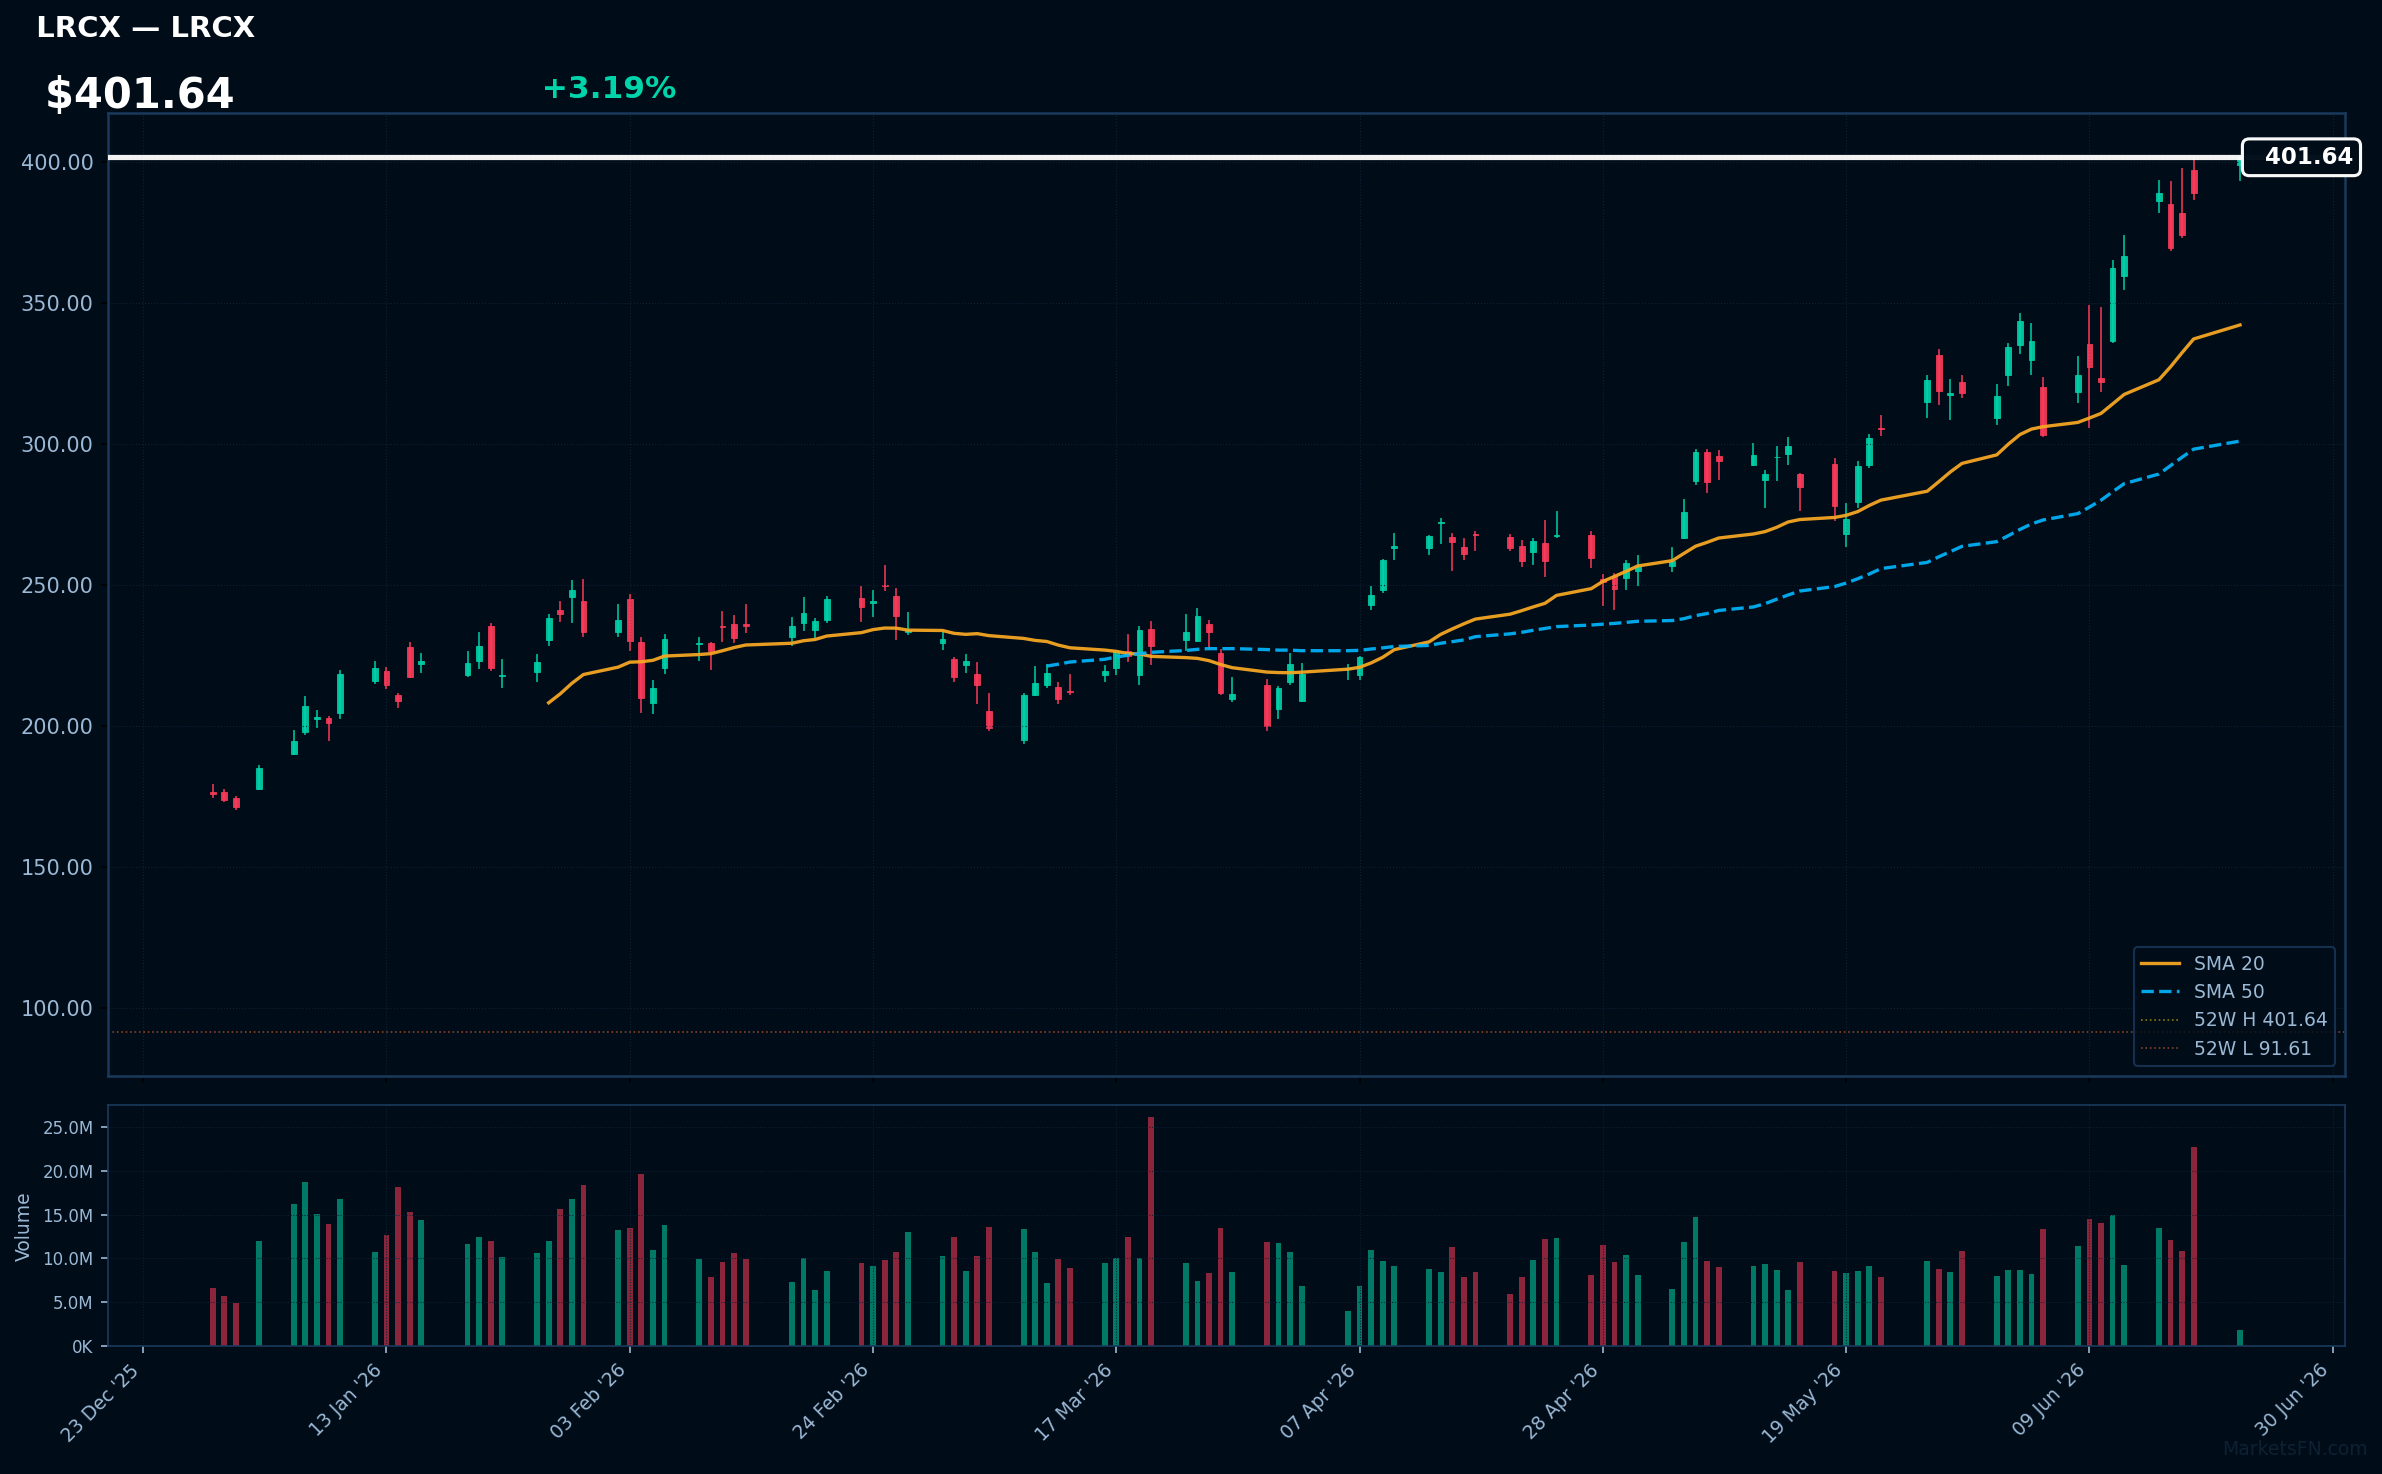Click the 23 Dec '25 date label
The image size is (2382, 1474).
pos(100,1402)
